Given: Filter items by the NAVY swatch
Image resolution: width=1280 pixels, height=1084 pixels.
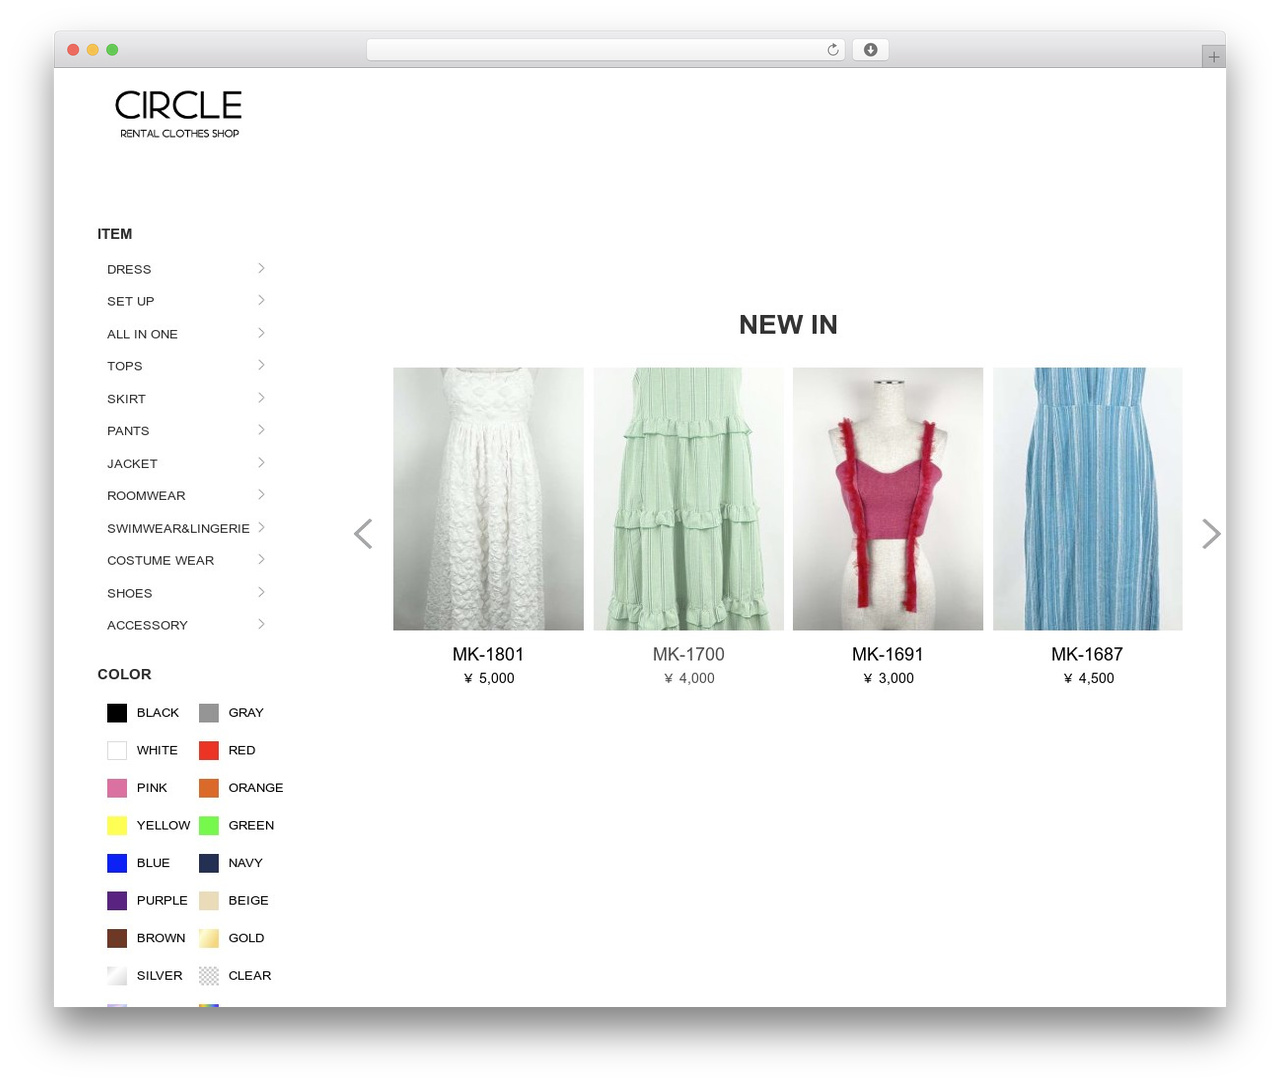Looking at the screenshot, I should (x=209, y=863).
